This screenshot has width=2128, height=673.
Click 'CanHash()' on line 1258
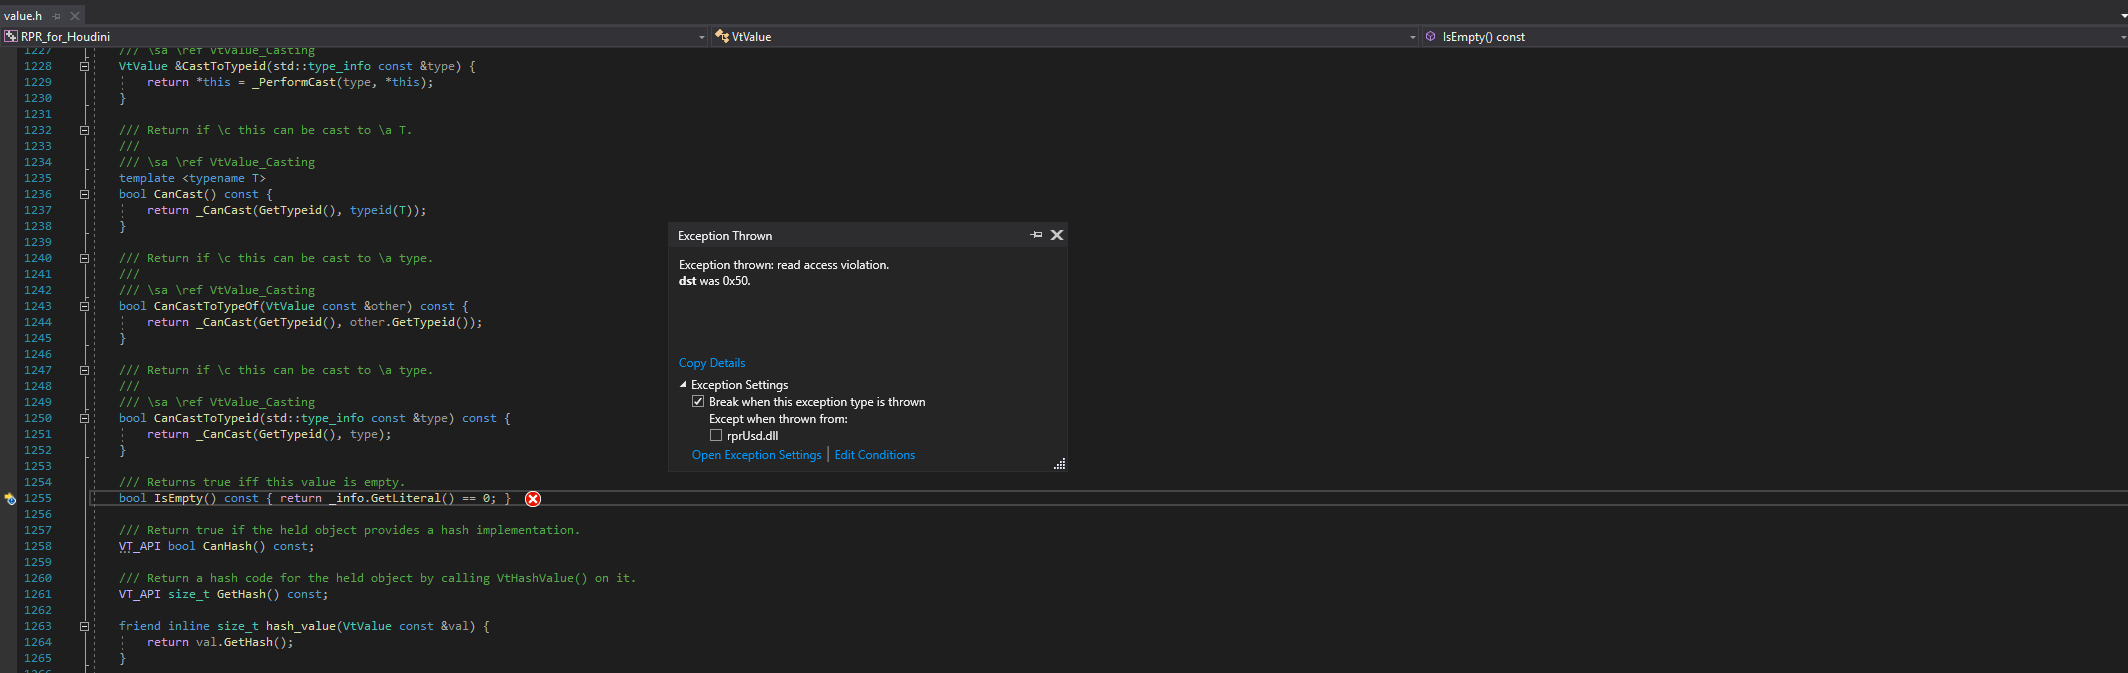(234, 546)
